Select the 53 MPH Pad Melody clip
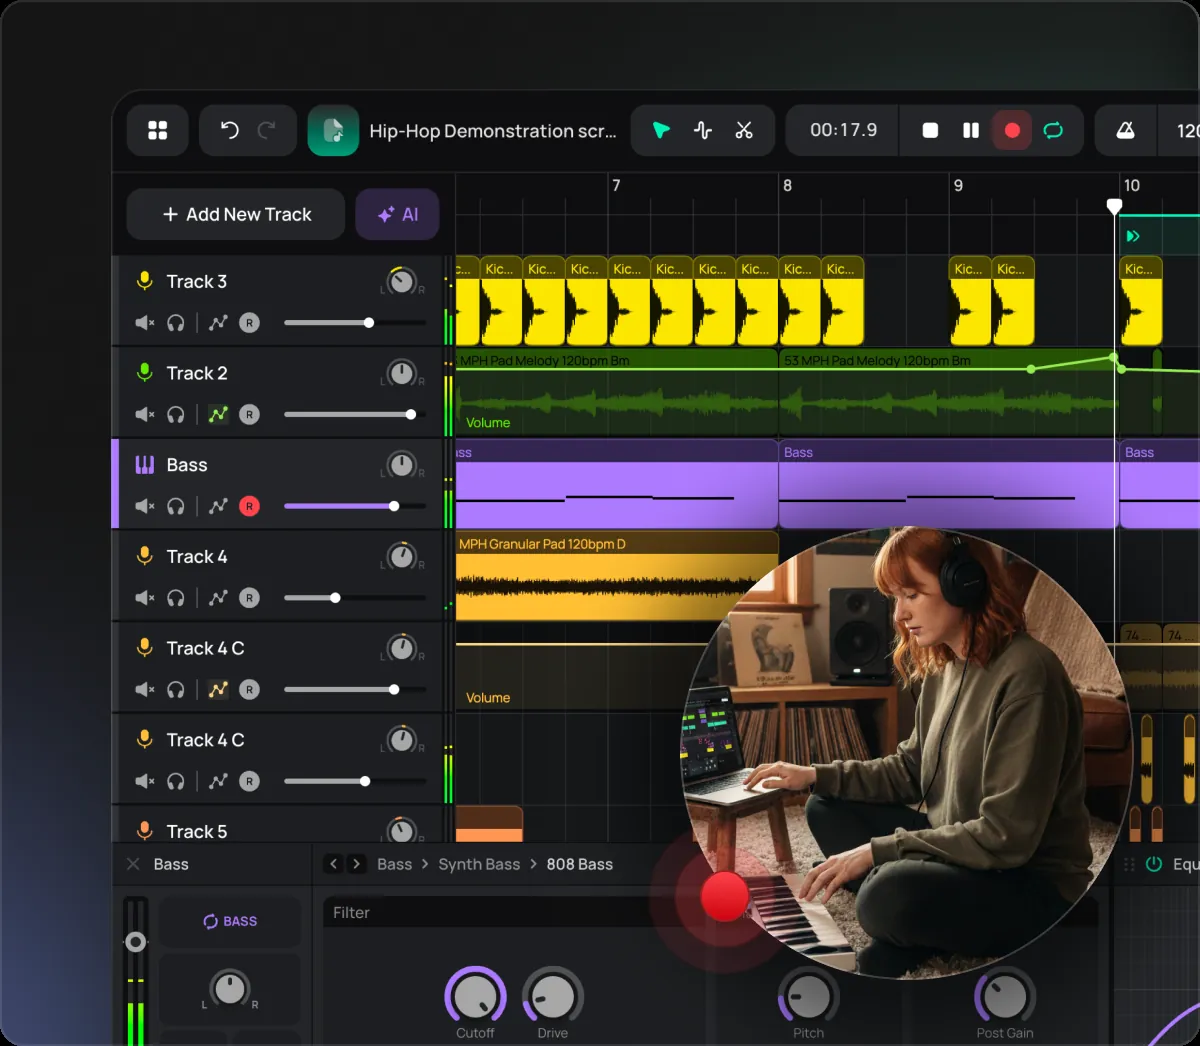 pos(948,392)
